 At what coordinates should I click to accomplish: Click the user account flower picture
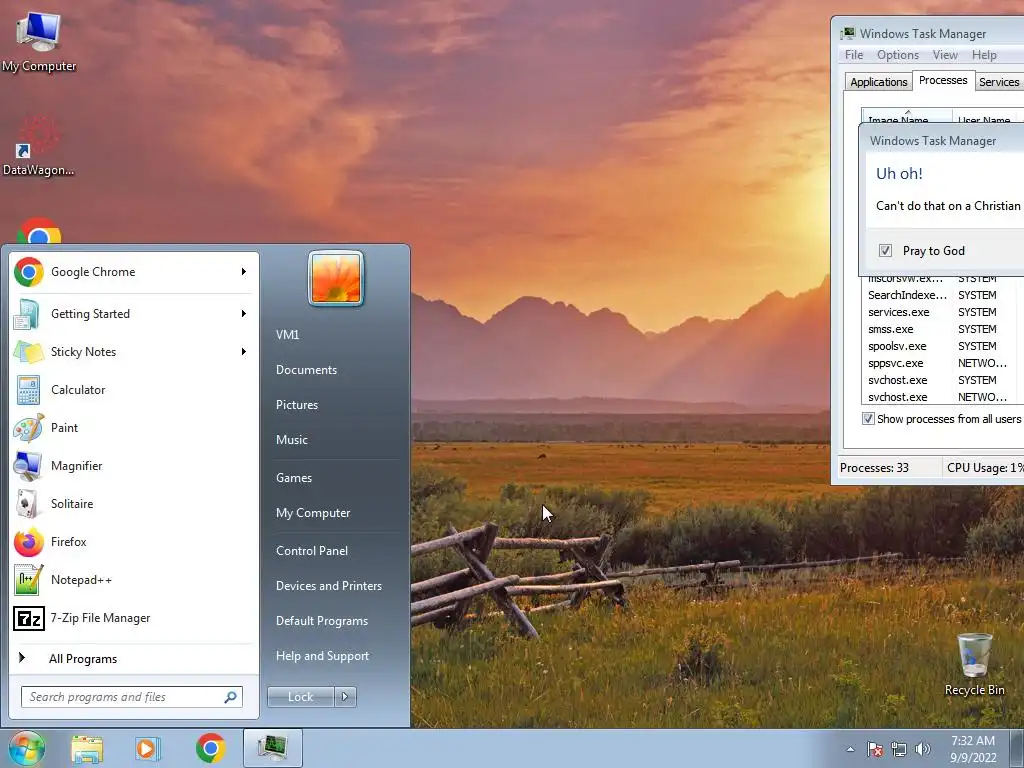336,278
